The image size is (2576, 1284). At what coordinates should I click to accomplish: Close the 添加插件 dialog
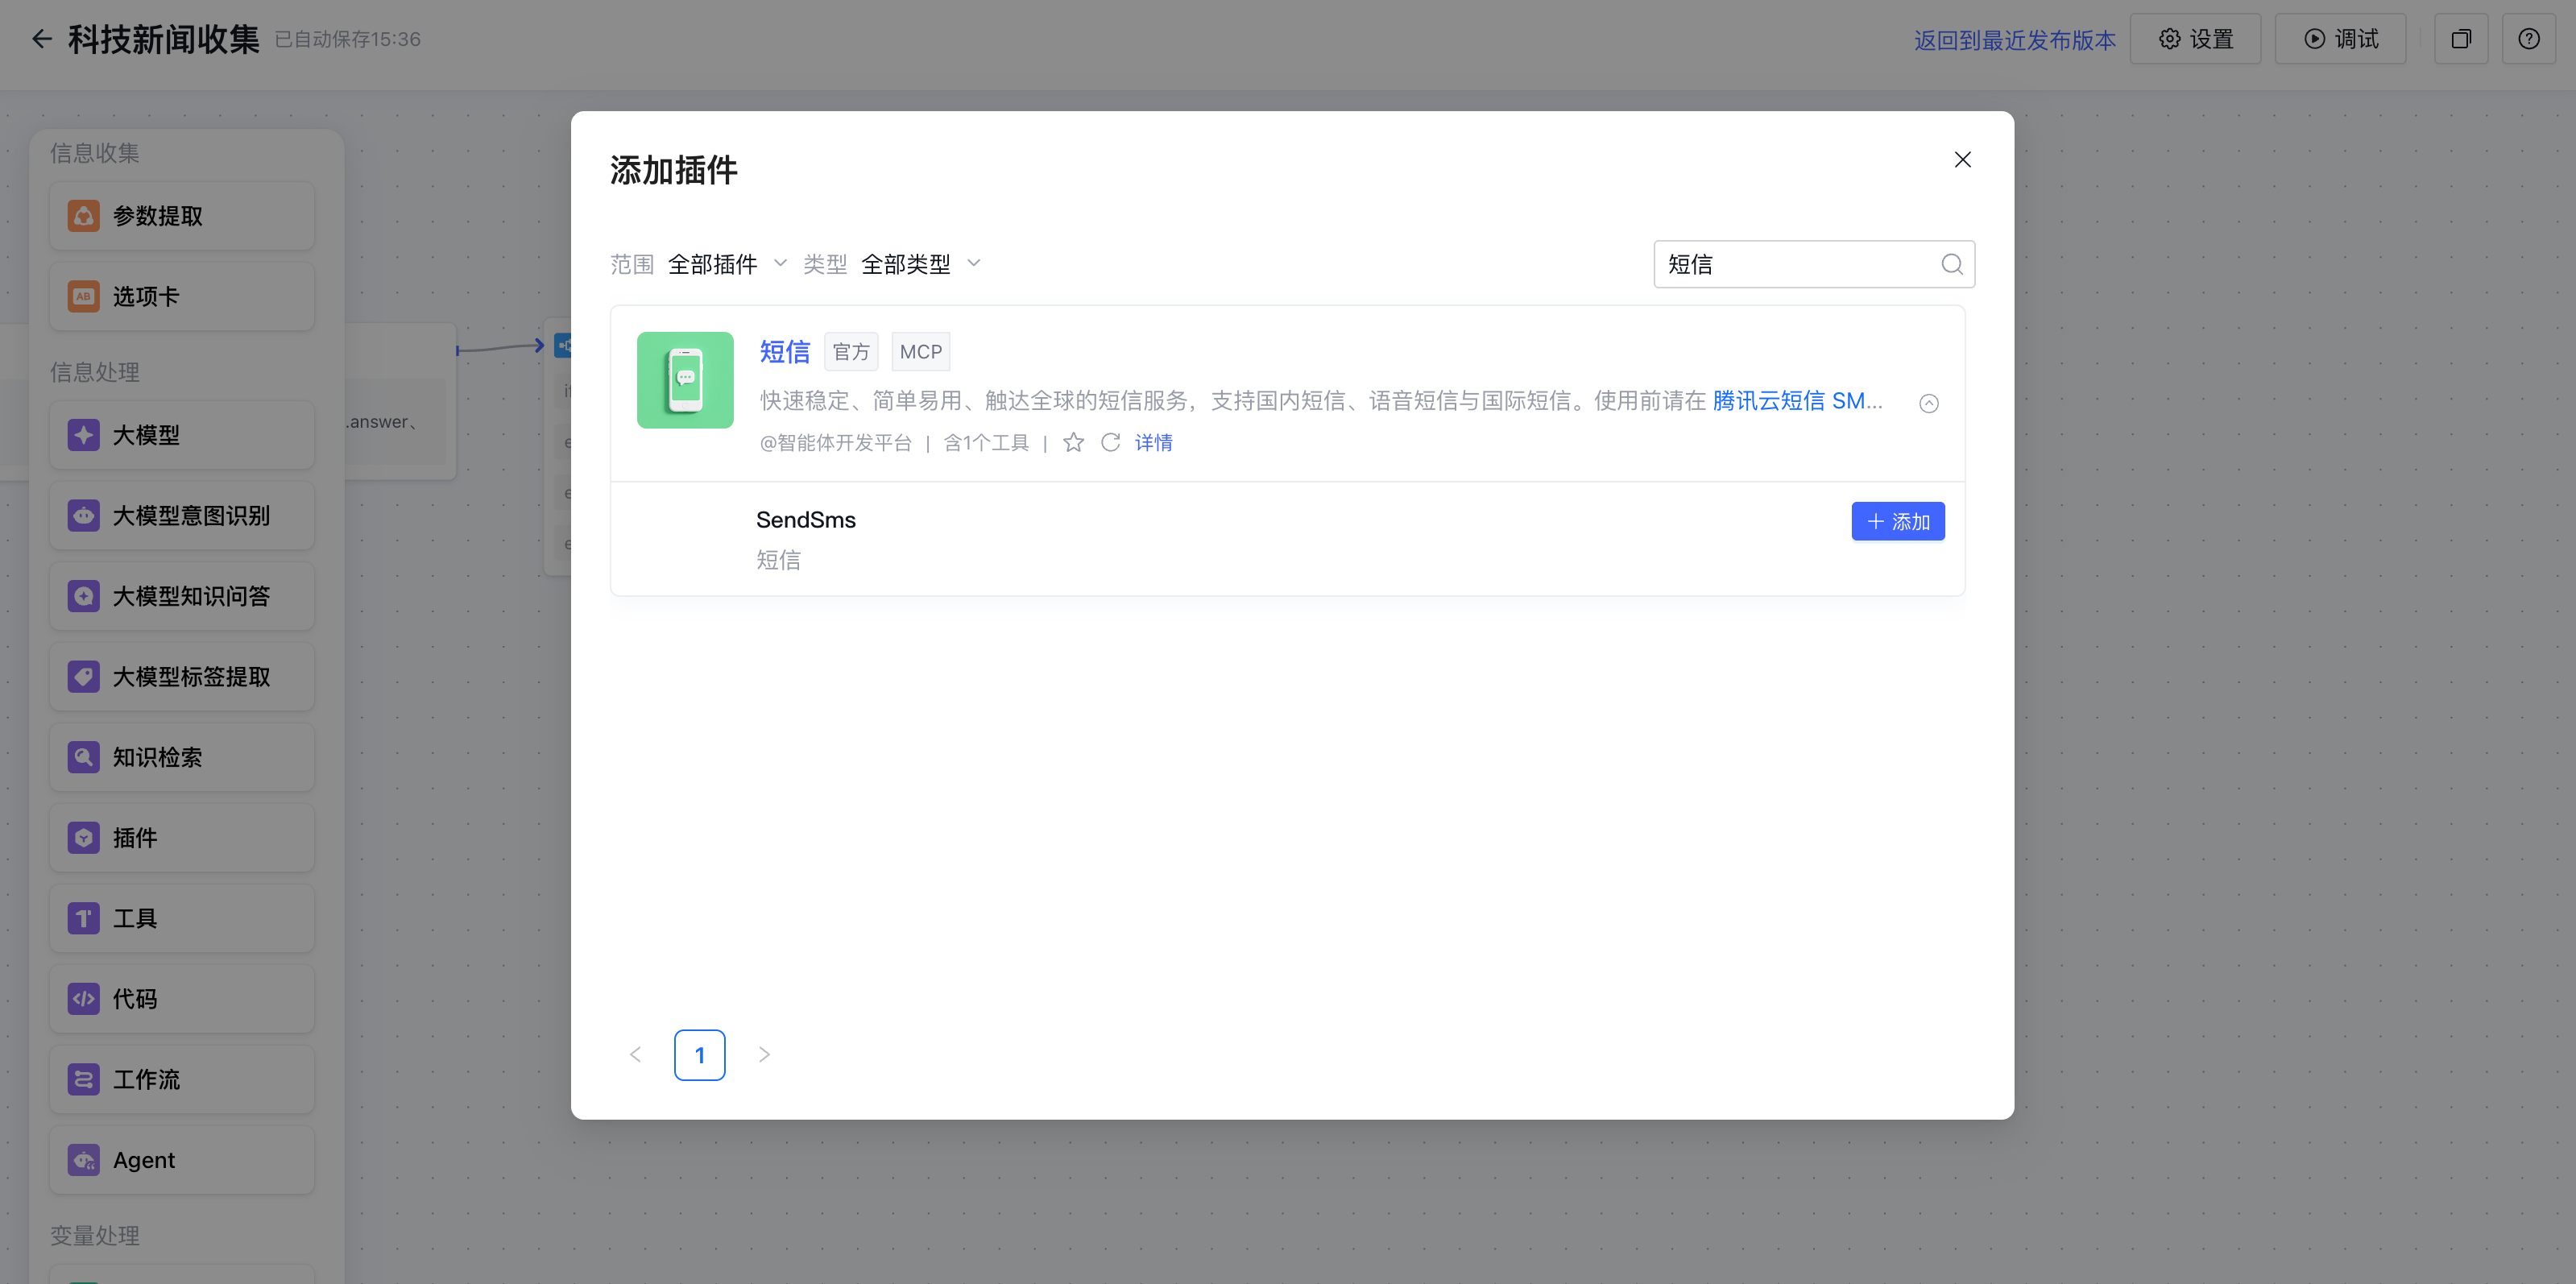[1962, 160]
